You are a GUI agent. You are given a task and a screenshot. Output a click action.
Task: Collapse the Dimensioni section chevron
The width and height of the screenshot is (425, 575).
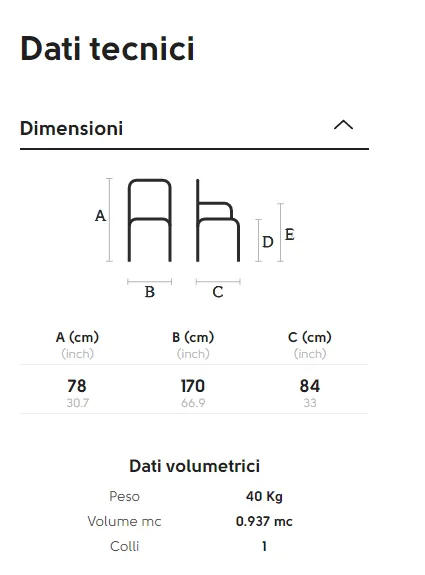click(343, 125)
